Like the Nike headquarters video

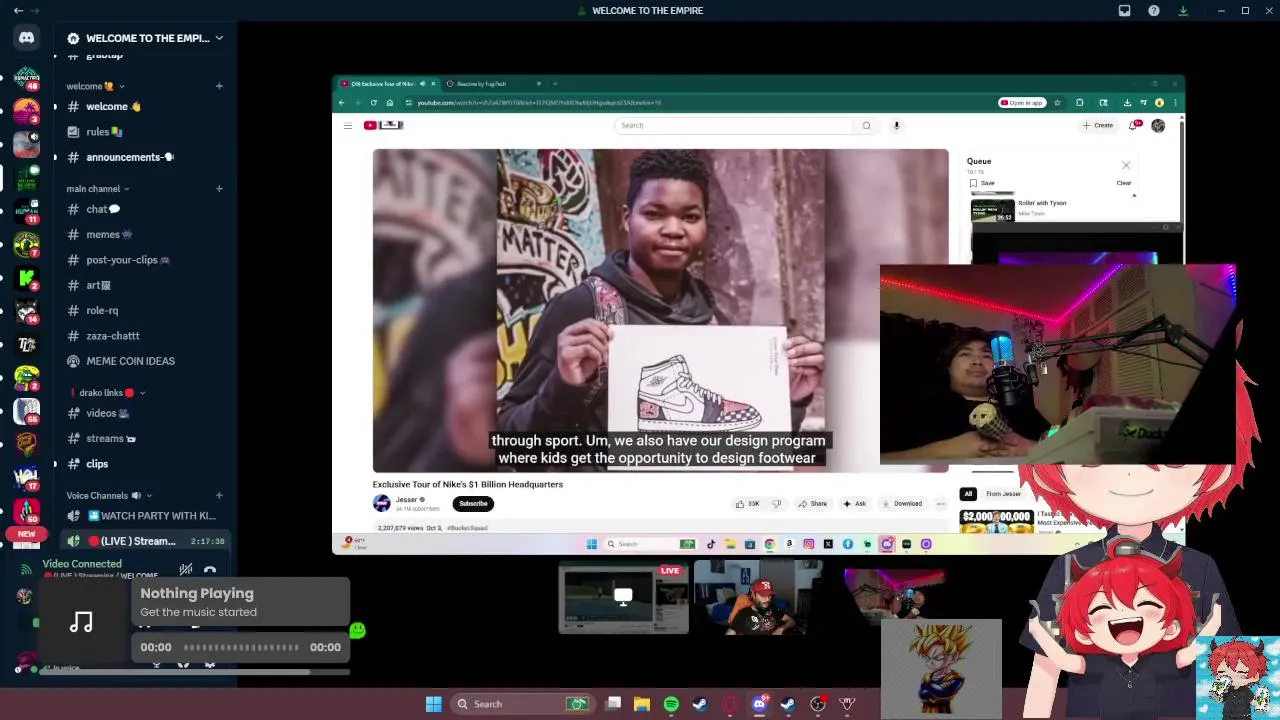coord(747,504)
